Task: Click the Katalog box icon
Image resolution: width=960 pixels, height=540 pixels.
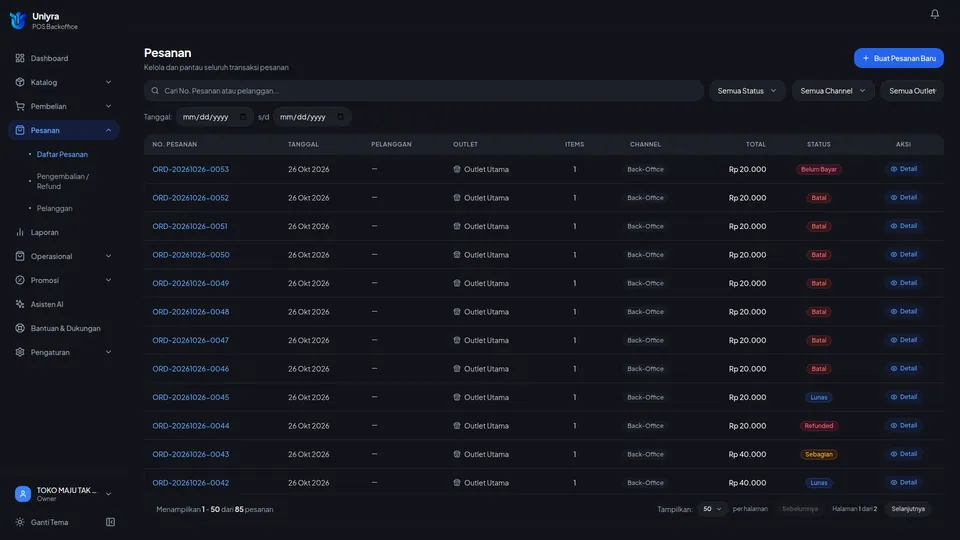Action: (x=20, y=82)
